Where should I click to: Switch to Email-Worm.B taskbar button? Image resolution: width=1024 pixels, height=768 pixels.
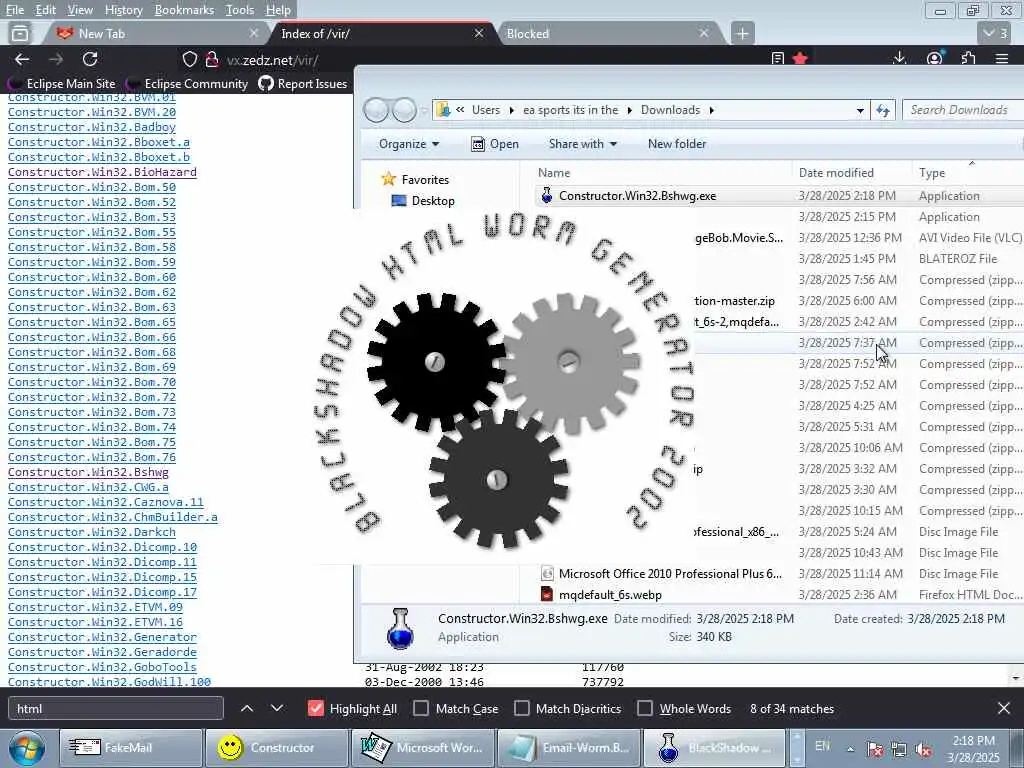[569, 748]
